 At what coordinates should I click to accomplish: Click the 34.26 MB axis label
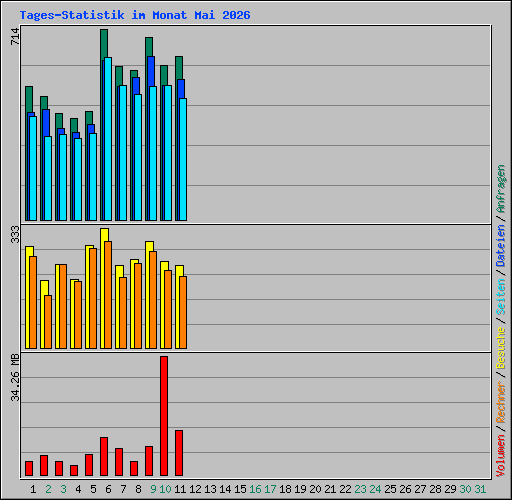coord(15,377)
